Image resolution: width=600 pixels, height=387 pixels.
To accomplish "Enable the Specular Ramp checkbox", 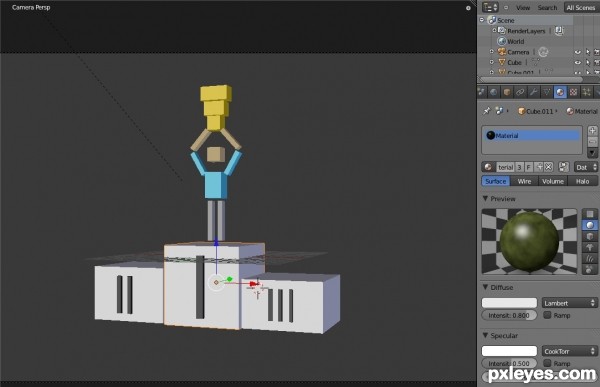I will point(548,363).
